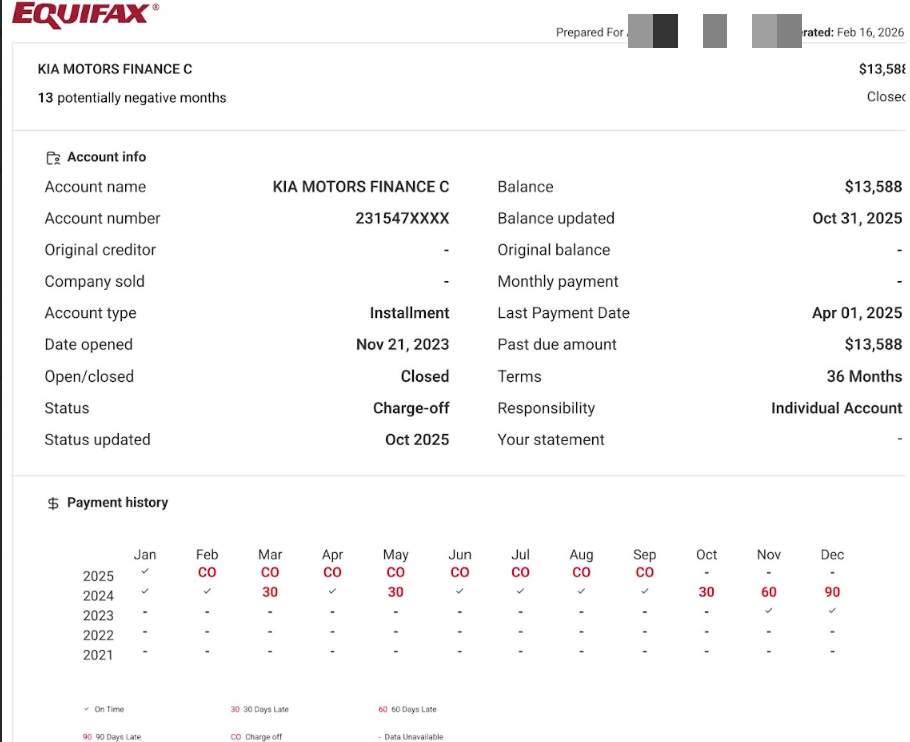Viewport: 910px width, 742px height.
Task: Click March 2024 30 days late entry
Action: [x=270, y=592]
